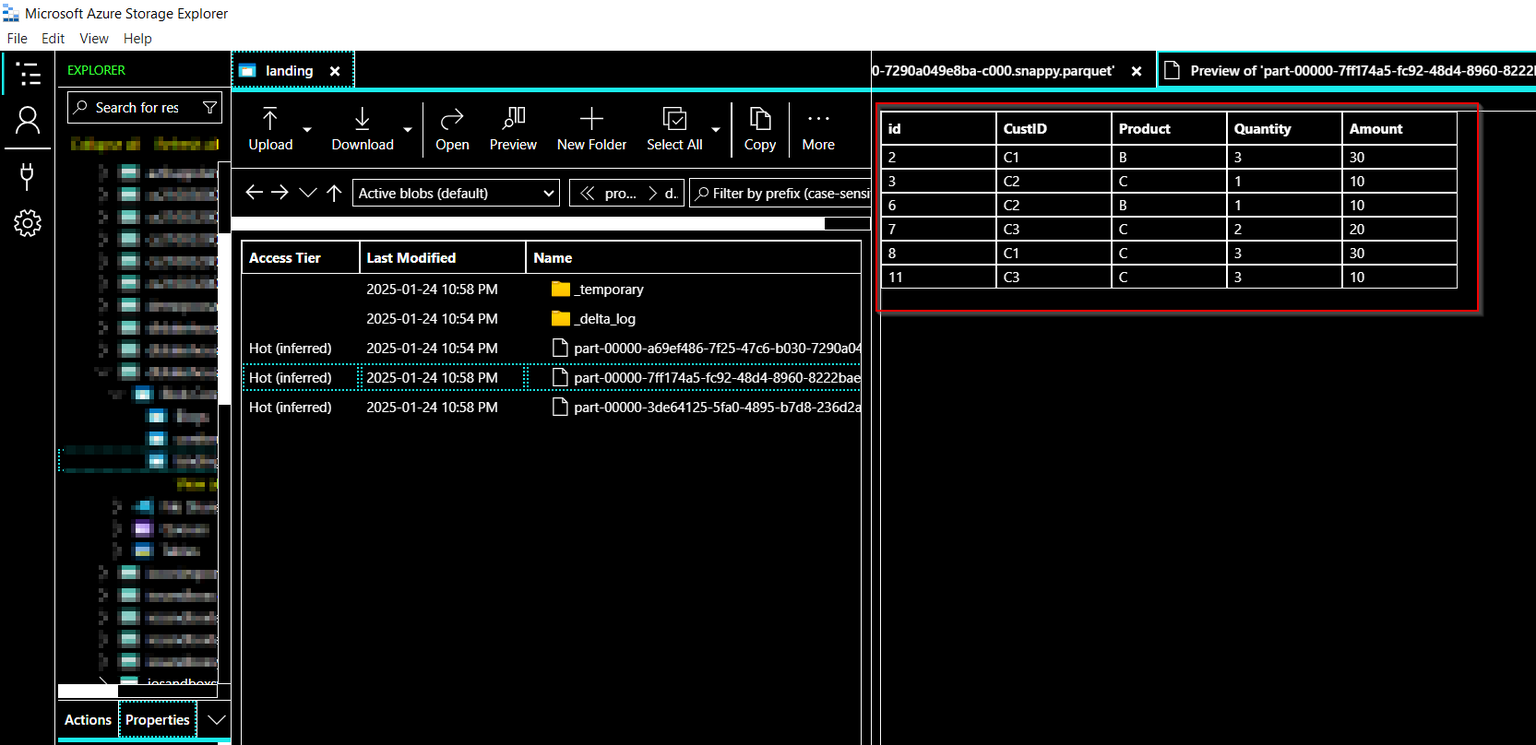This screenshot has height=745, width=1536.
Task: Open Account Management with the person icon
Action: tap(28, 121)
